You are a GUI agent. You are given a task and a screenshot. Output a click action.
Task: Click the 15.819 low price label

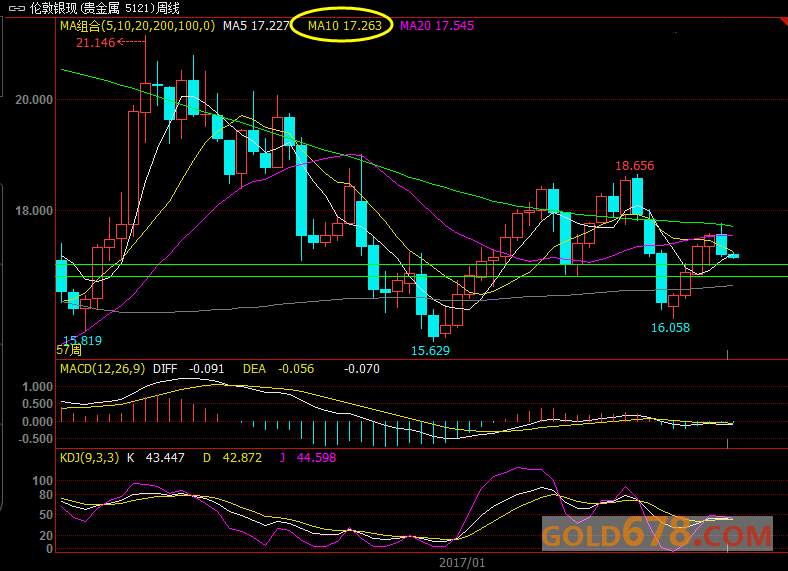tap(82, 340)
